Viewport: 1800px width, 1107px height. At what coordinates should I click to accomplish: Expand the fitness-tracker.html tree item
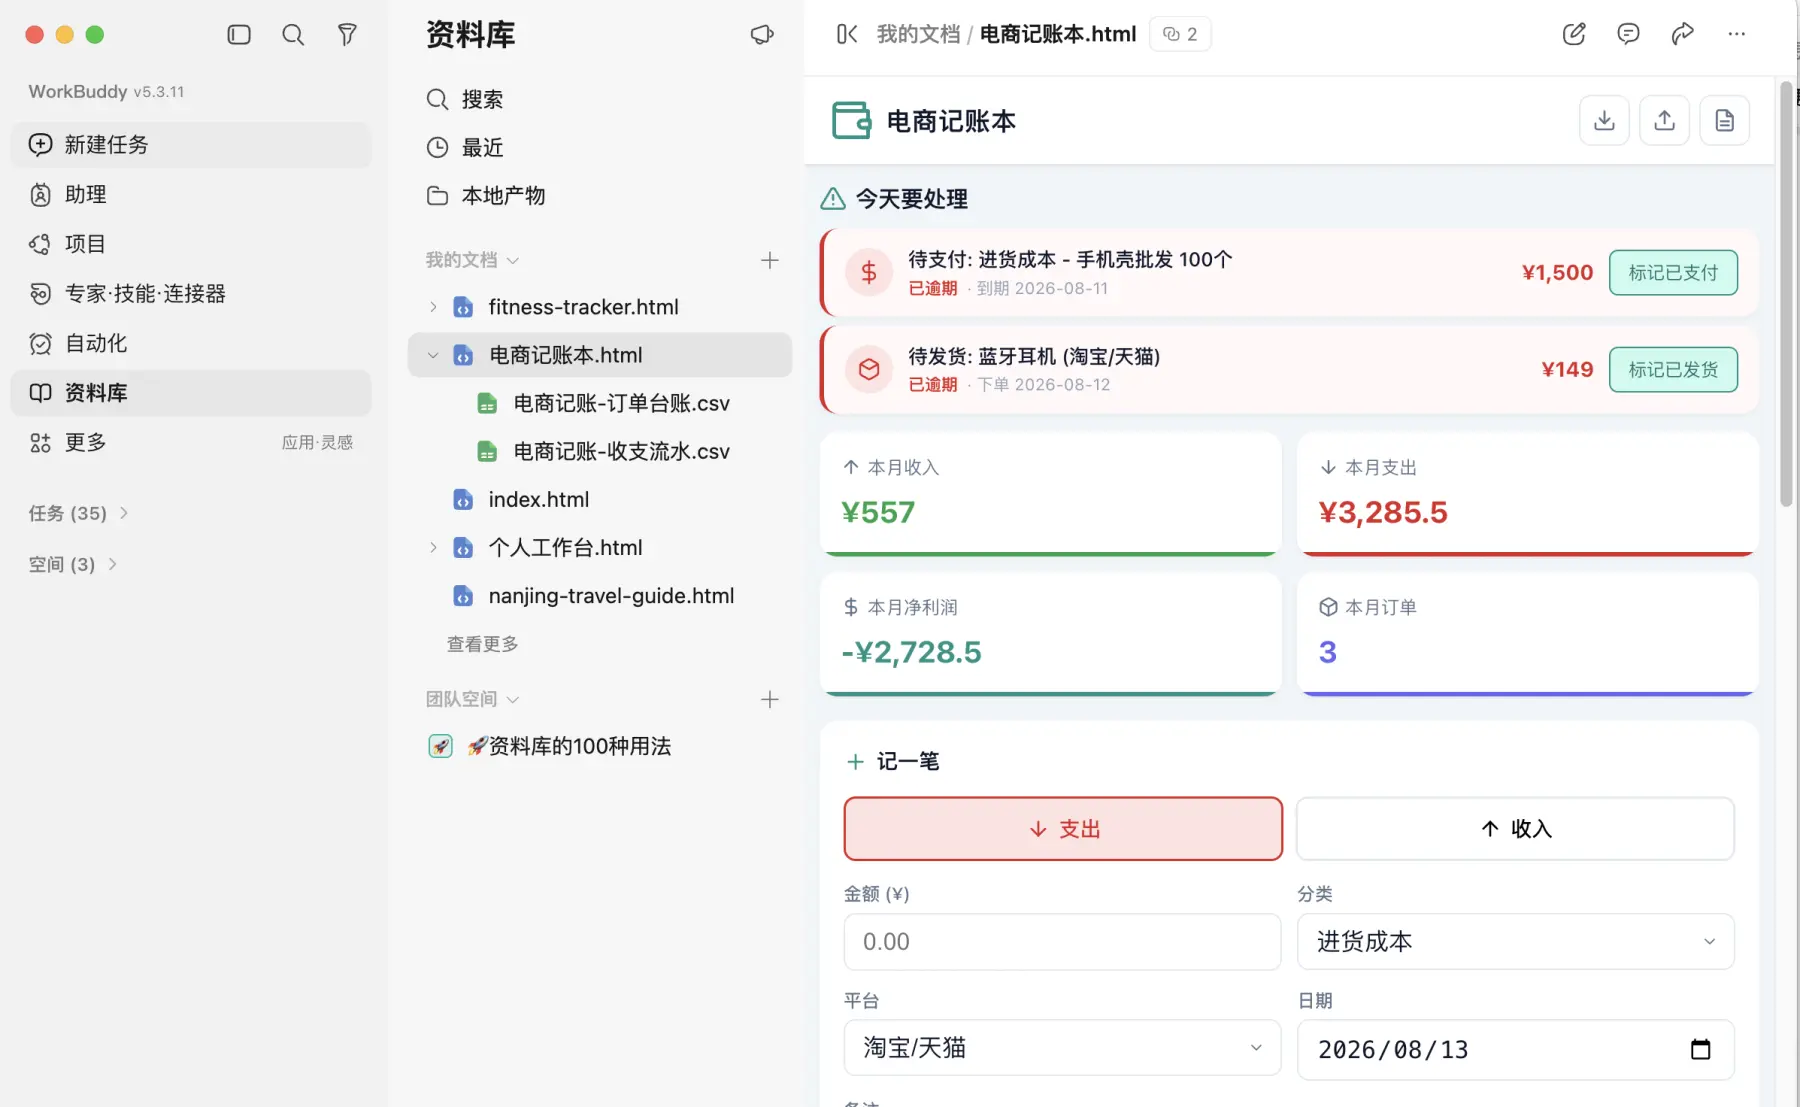coord(433,307)
